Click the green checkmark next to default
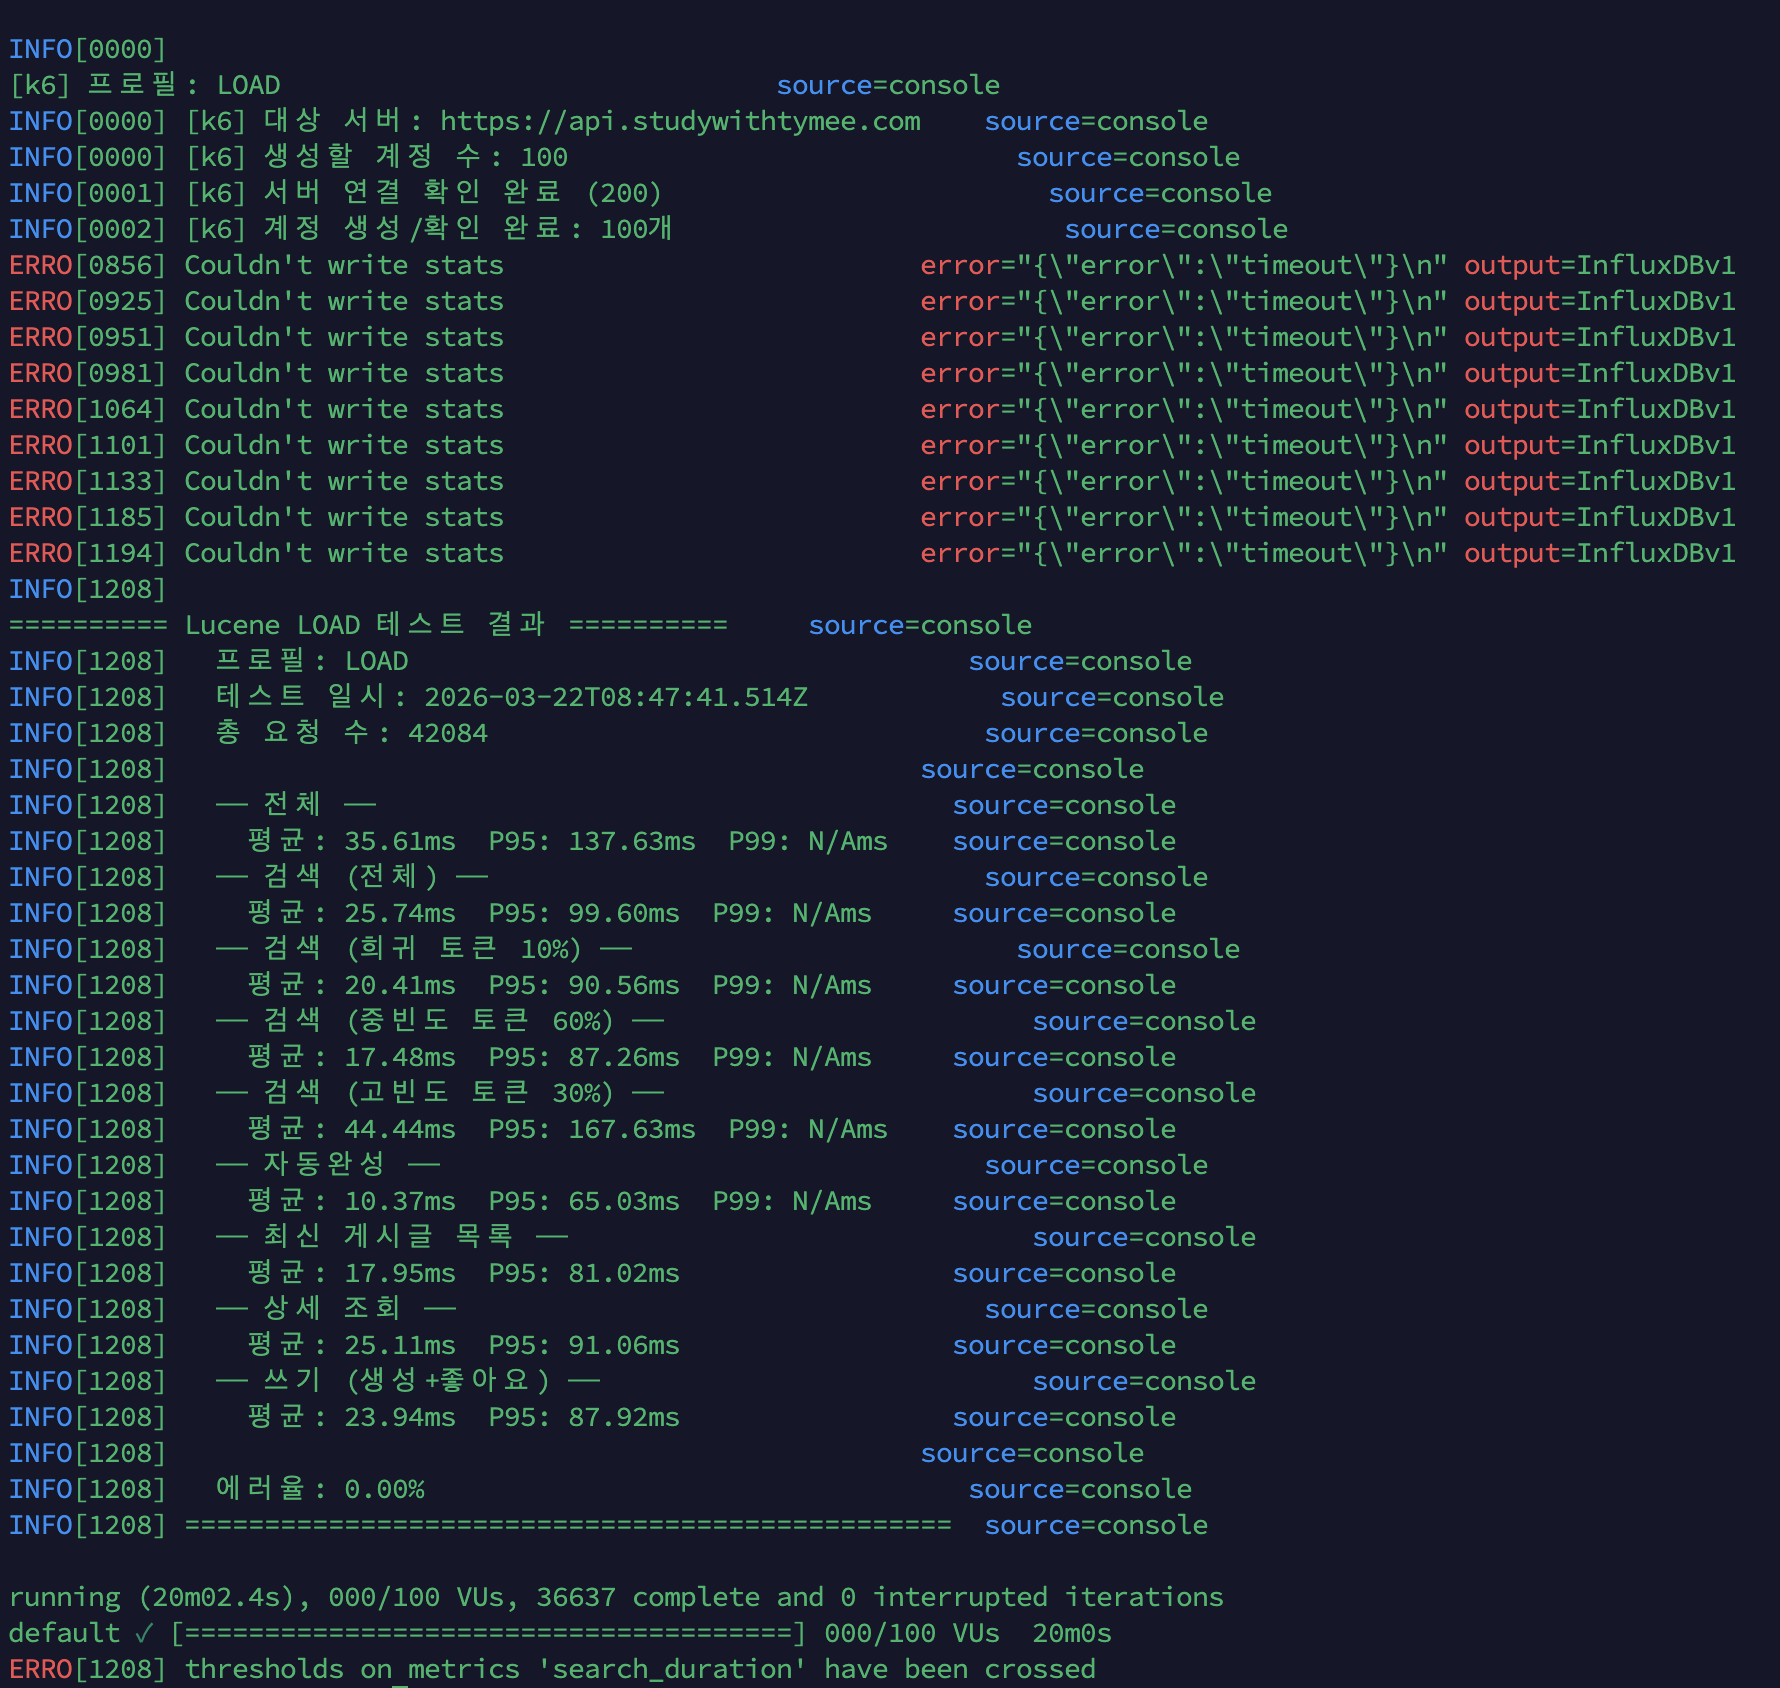This screenshot has width=1780, height=1688. (144, 1633)
